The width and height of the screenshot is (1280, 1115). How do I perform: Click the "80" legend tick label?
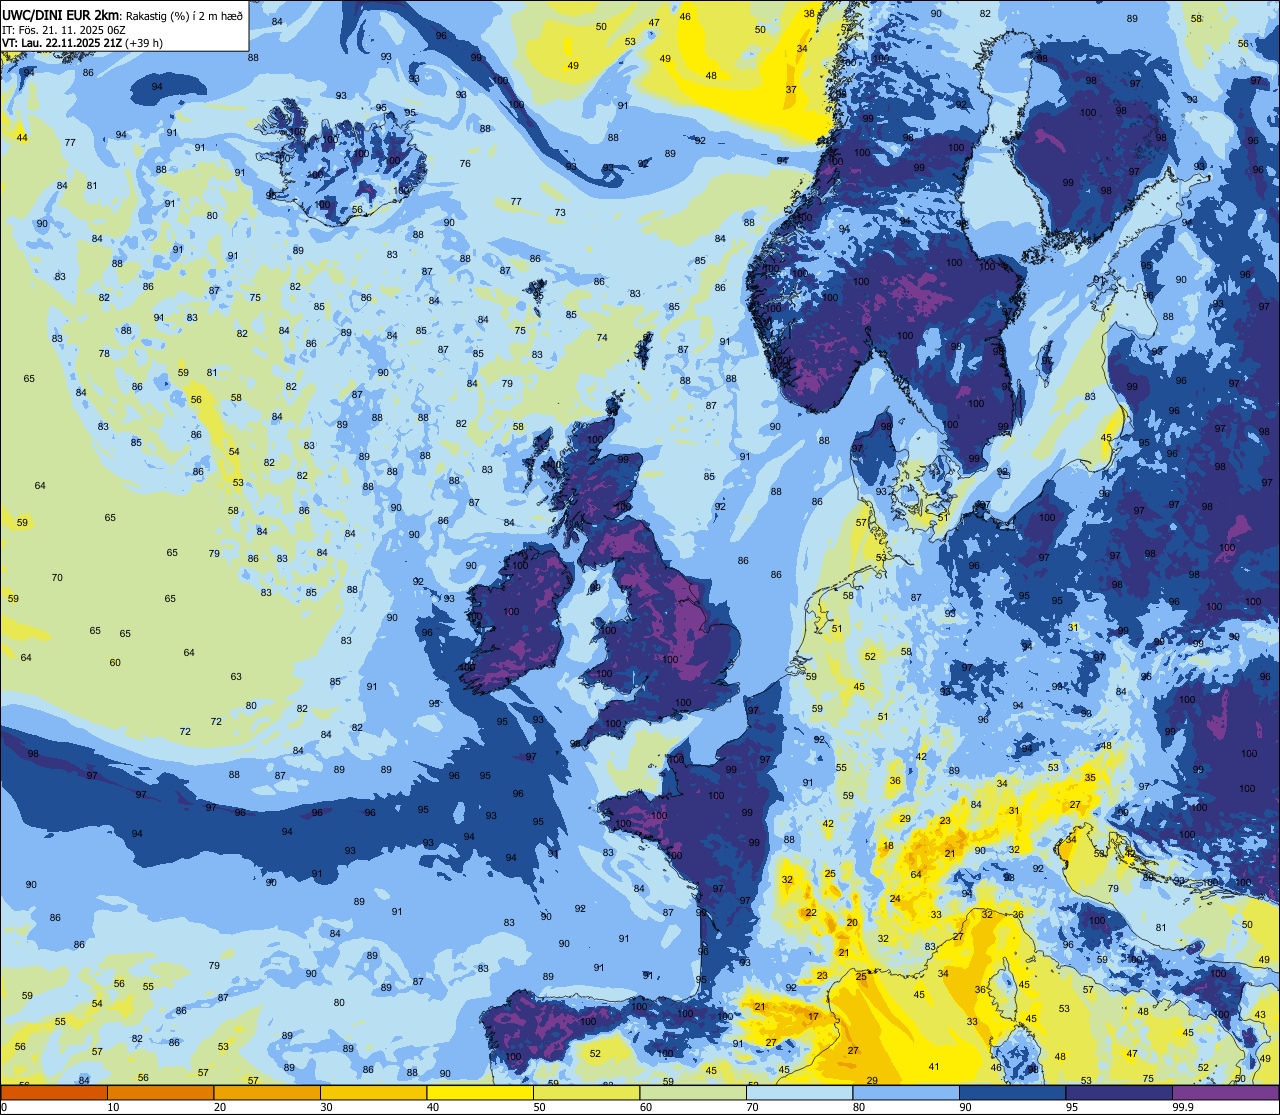click(x=859, y=1107)
